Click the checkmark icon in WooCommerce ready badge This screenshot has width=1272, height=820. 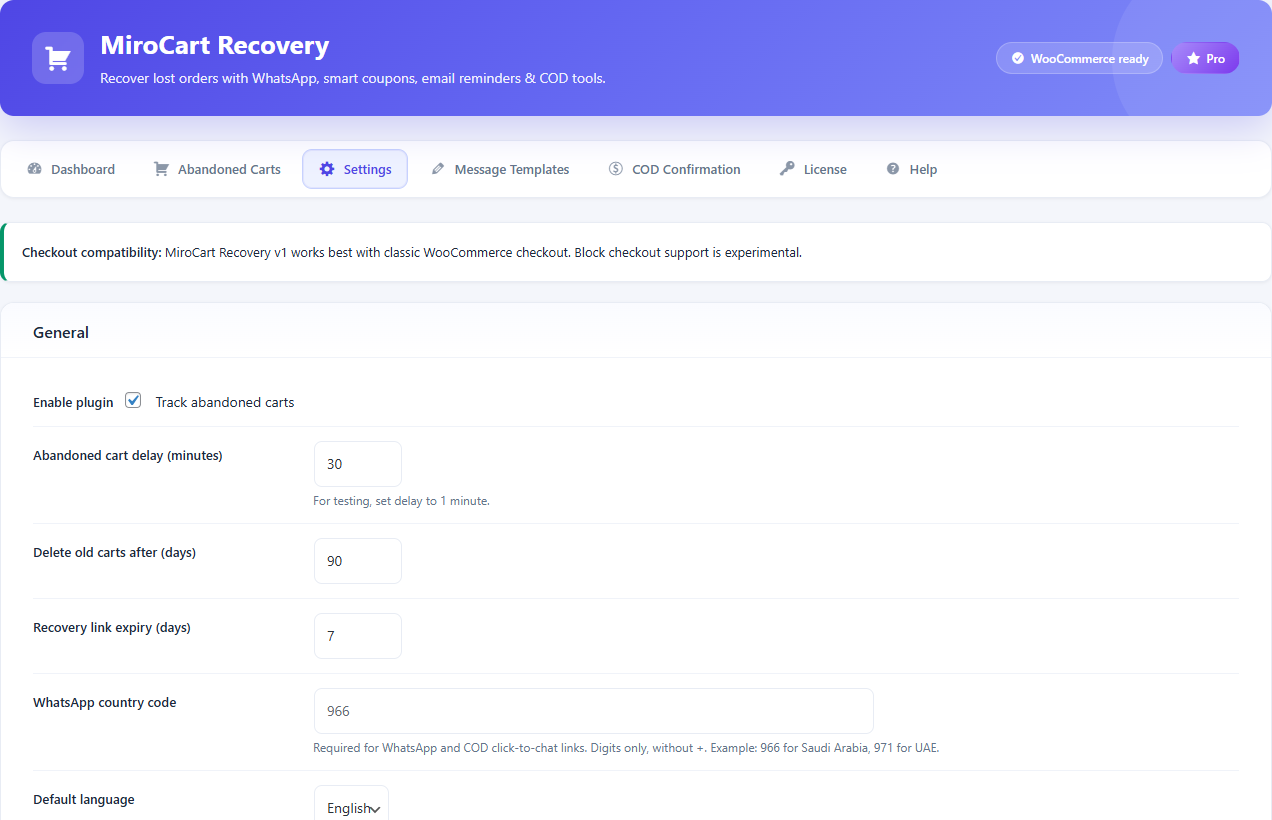click(x=1018, y=59)
